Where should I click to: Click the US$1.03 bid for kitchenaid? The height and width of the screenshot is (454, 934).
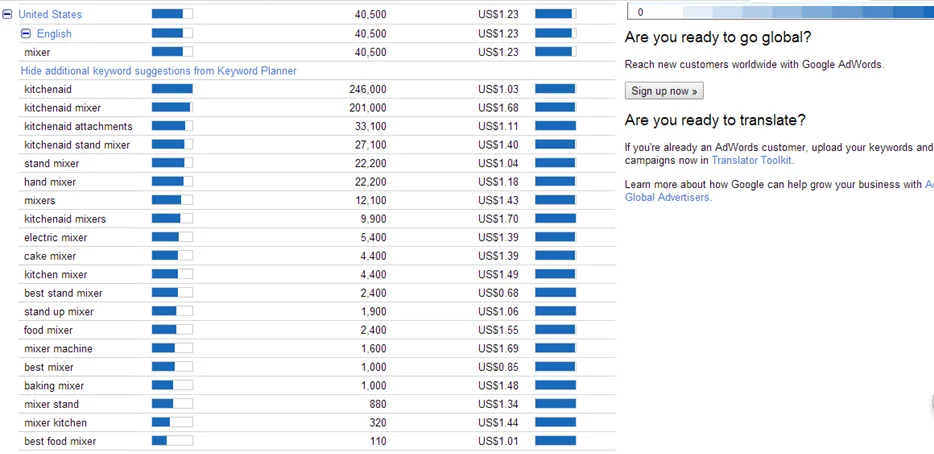click(498, 89)
